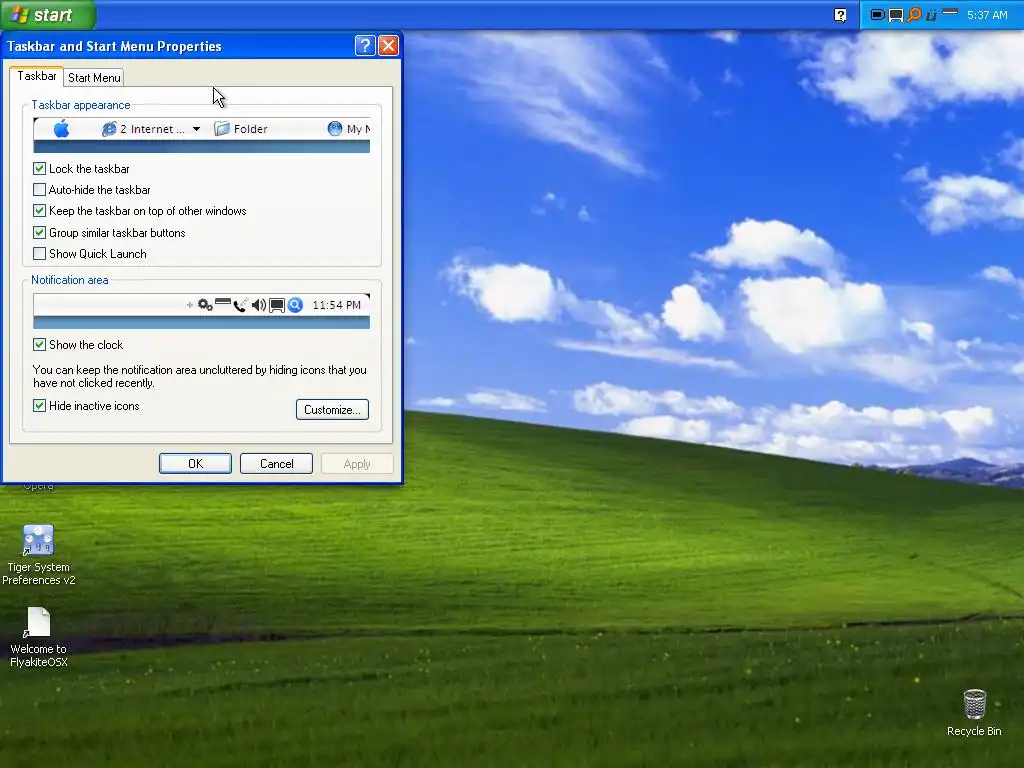Click the Cancel button

(x=276, y=464)
